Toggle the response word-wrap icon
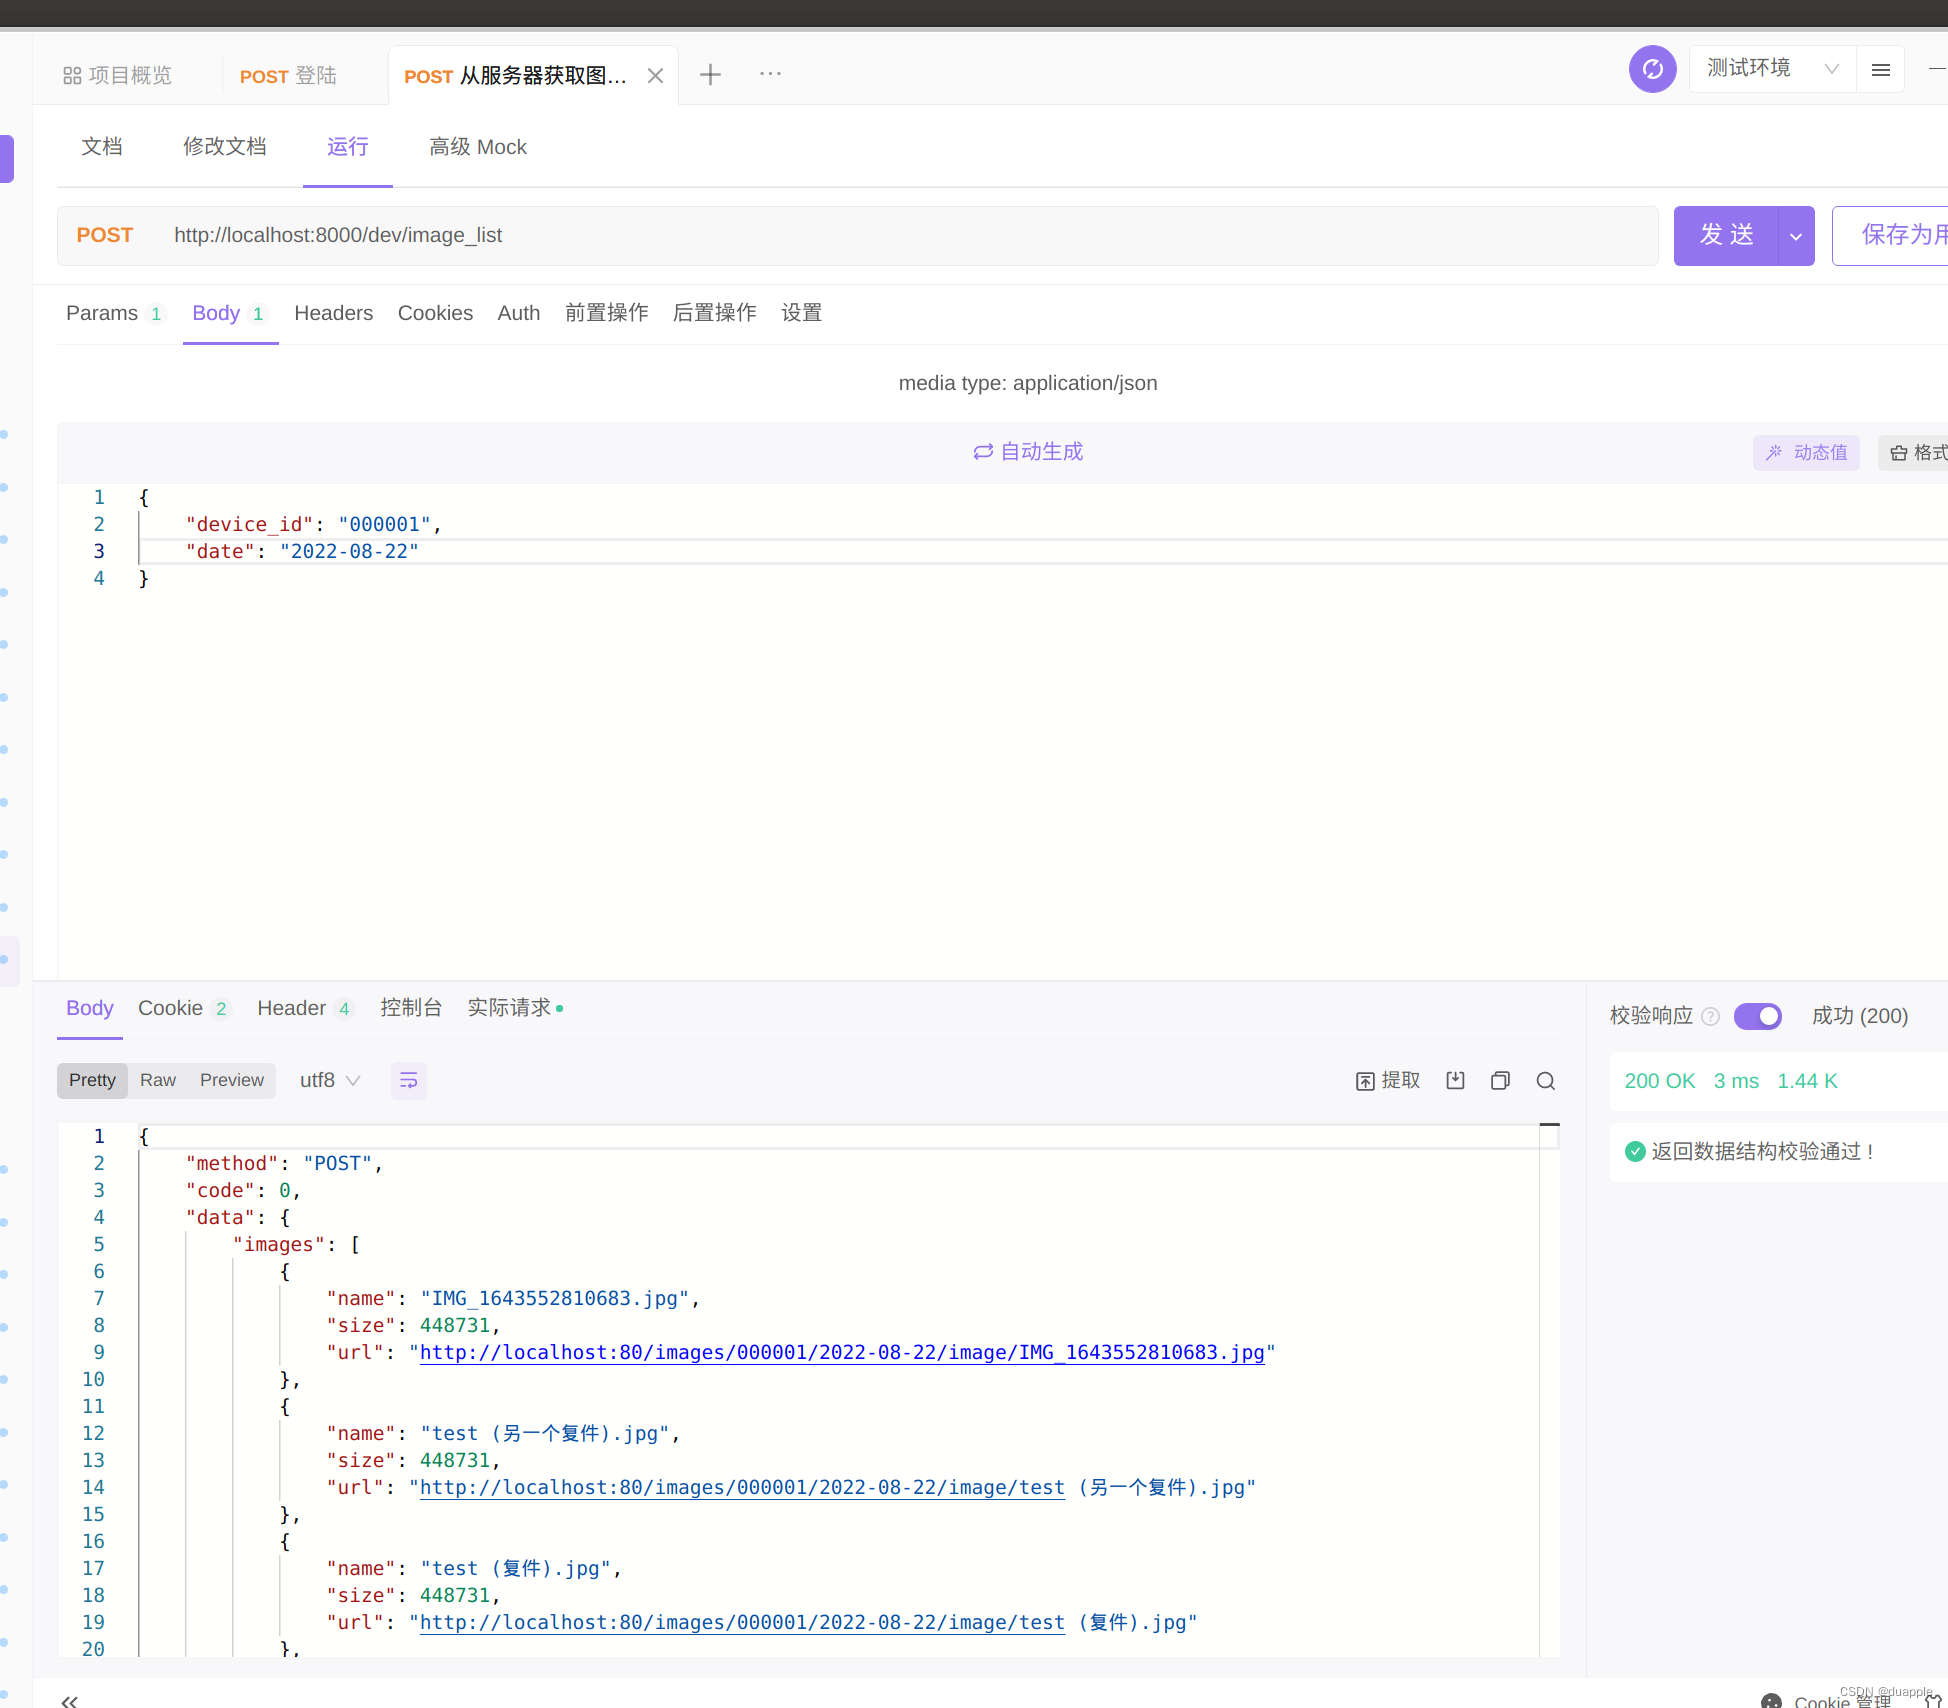This screenshot has width=1948, height=1708. [x=408, y=1081]
